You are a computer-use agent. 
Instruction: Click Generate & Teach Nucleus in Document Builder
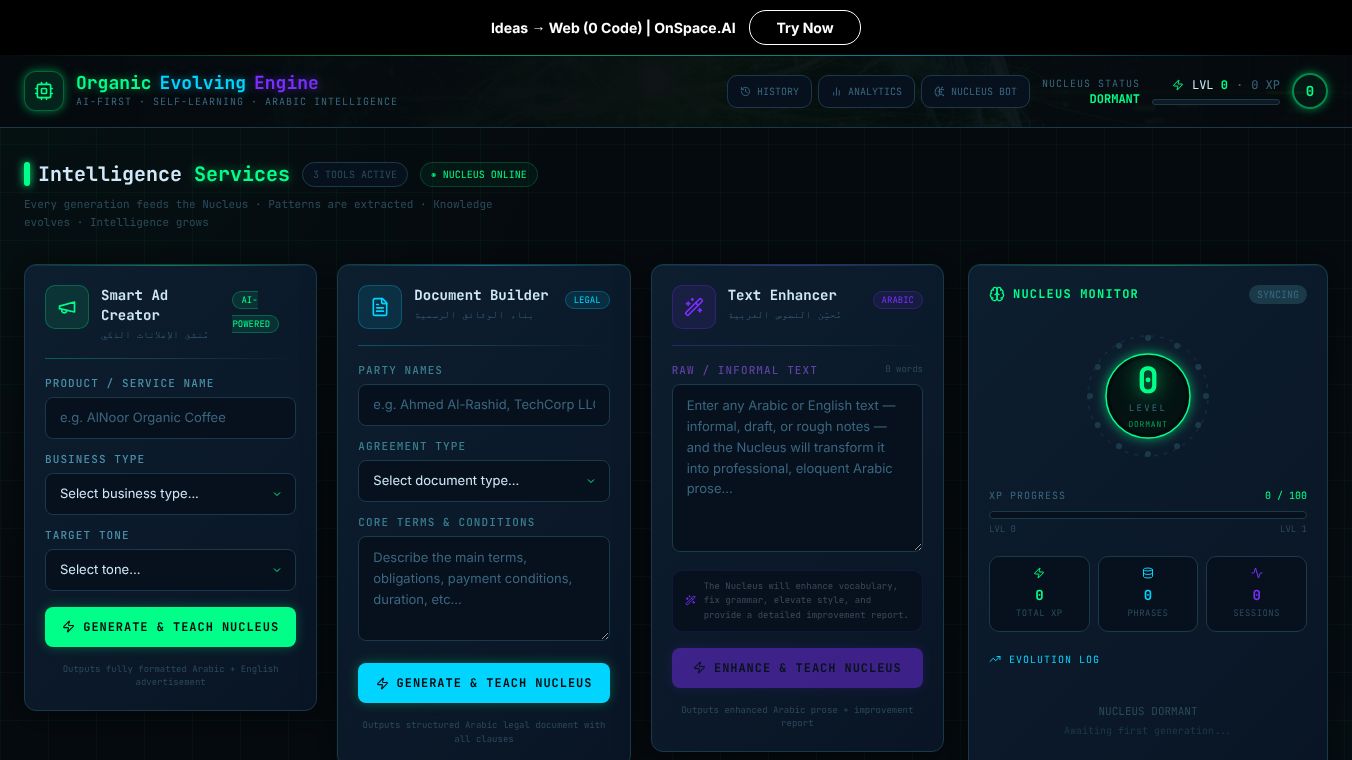point(484,683)
